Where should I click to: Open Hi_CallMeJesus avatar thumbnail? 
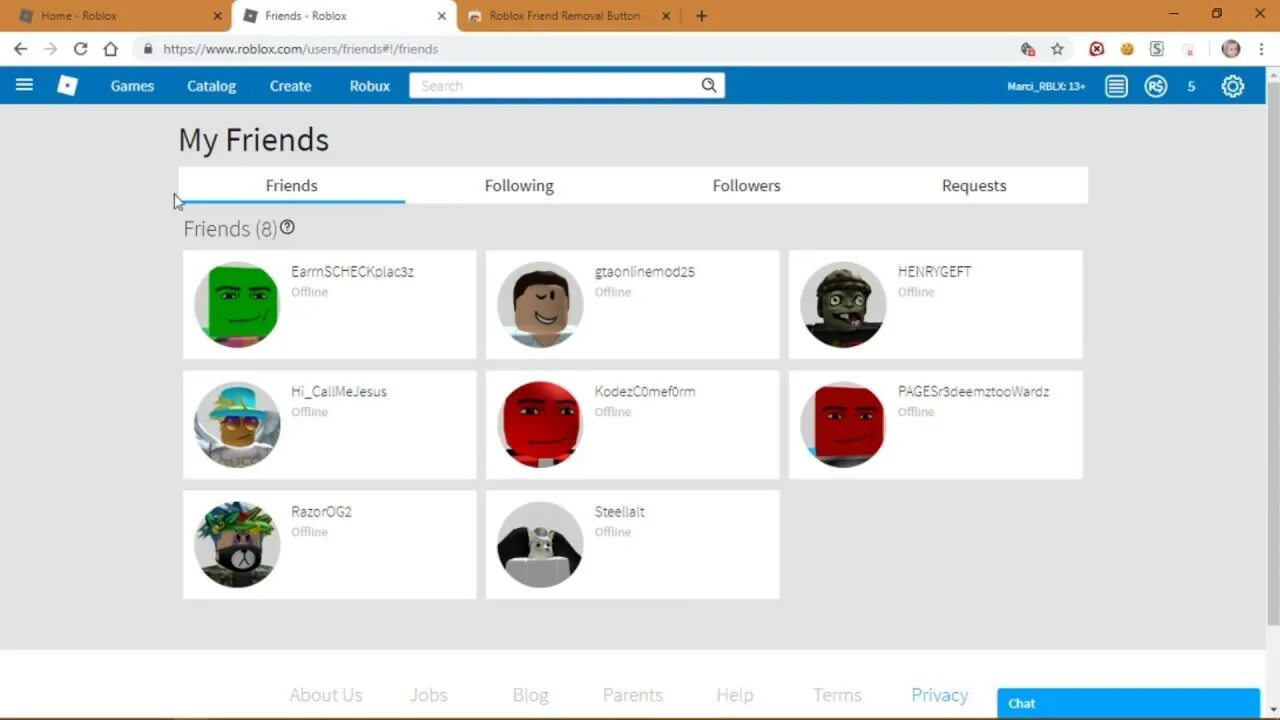coord(237,425)
